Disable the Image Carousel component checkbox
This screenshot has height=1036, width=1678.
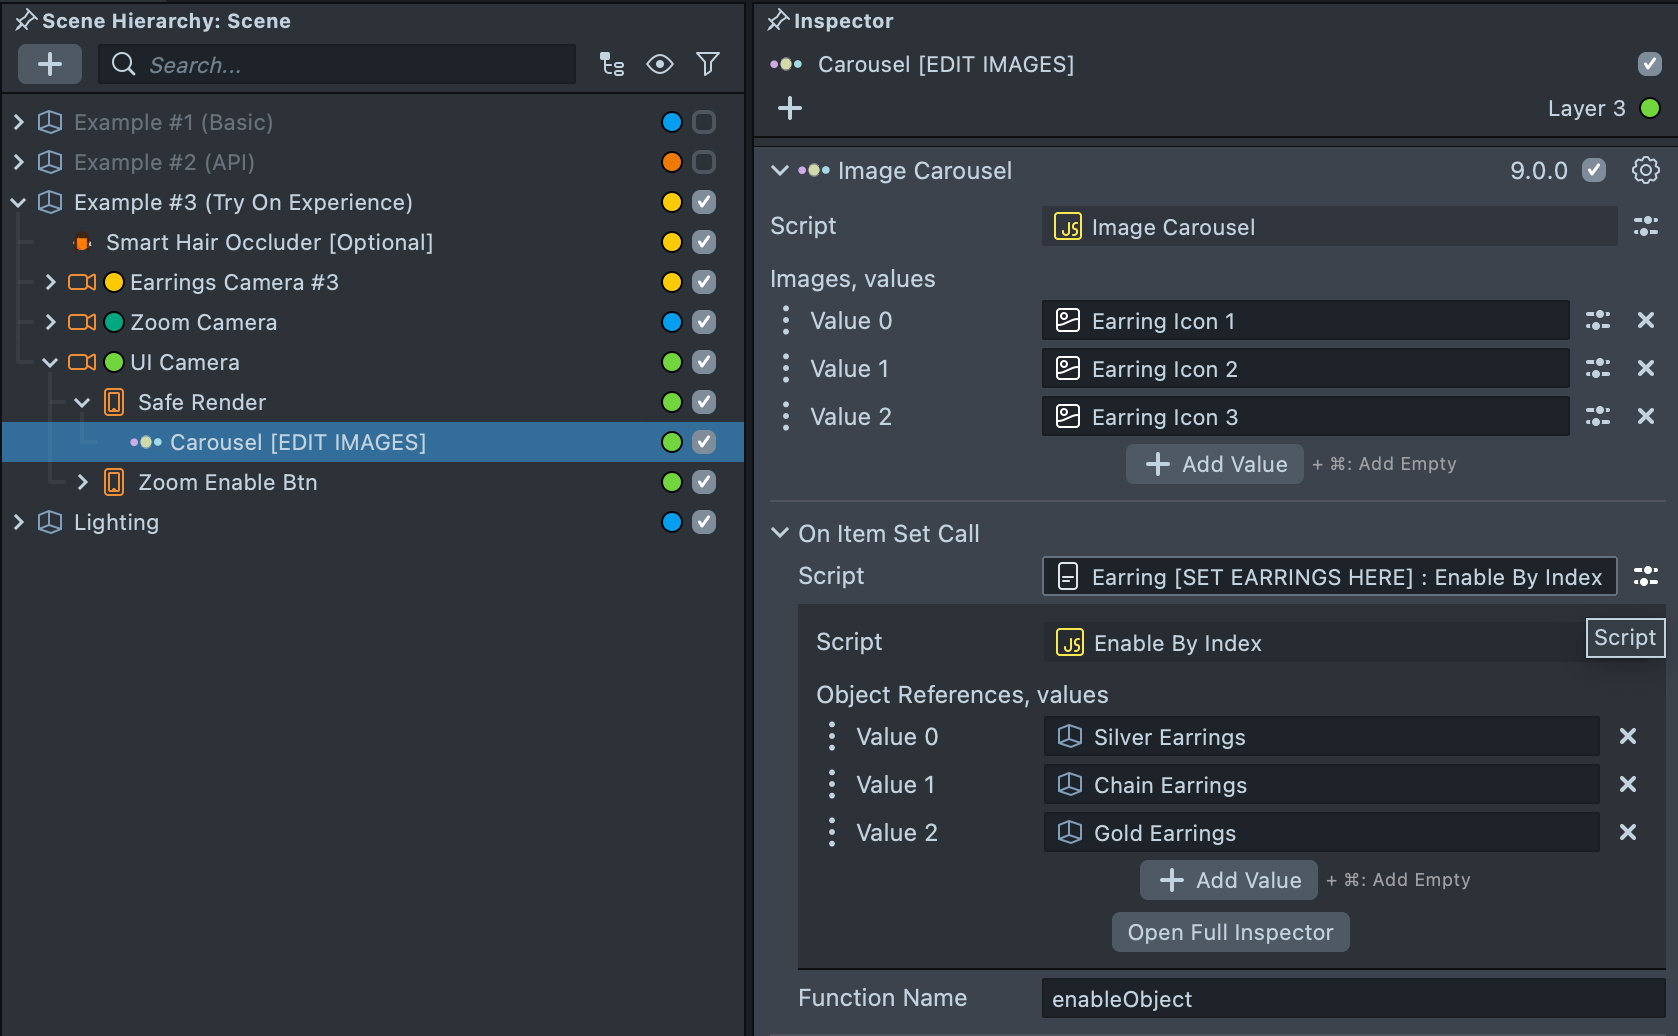(x=1594, y=170)
